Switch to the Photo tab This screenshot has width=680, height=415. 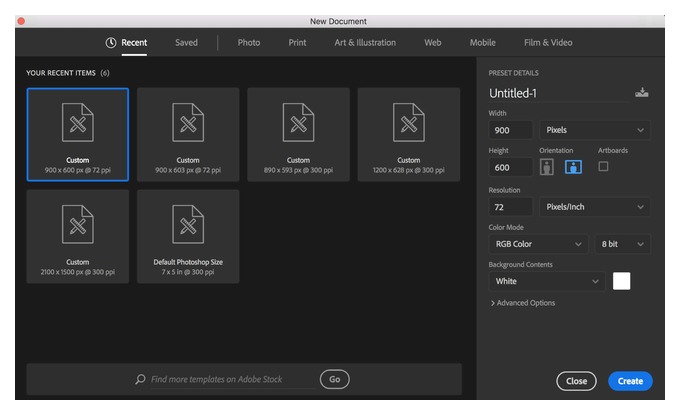(248, 42)
